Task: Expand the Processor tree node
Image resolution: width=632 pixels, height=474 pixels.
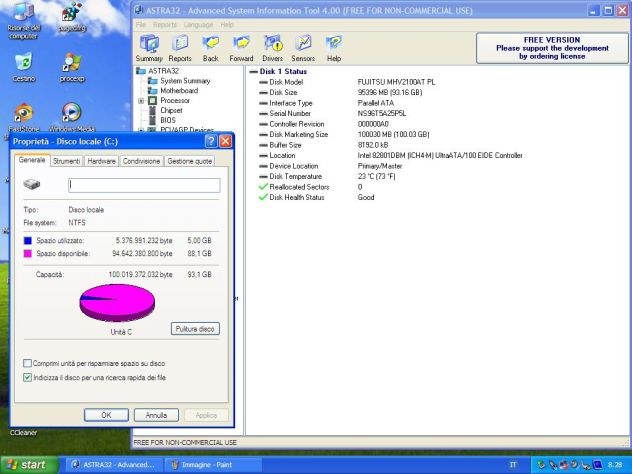Action: coord(141,101)
